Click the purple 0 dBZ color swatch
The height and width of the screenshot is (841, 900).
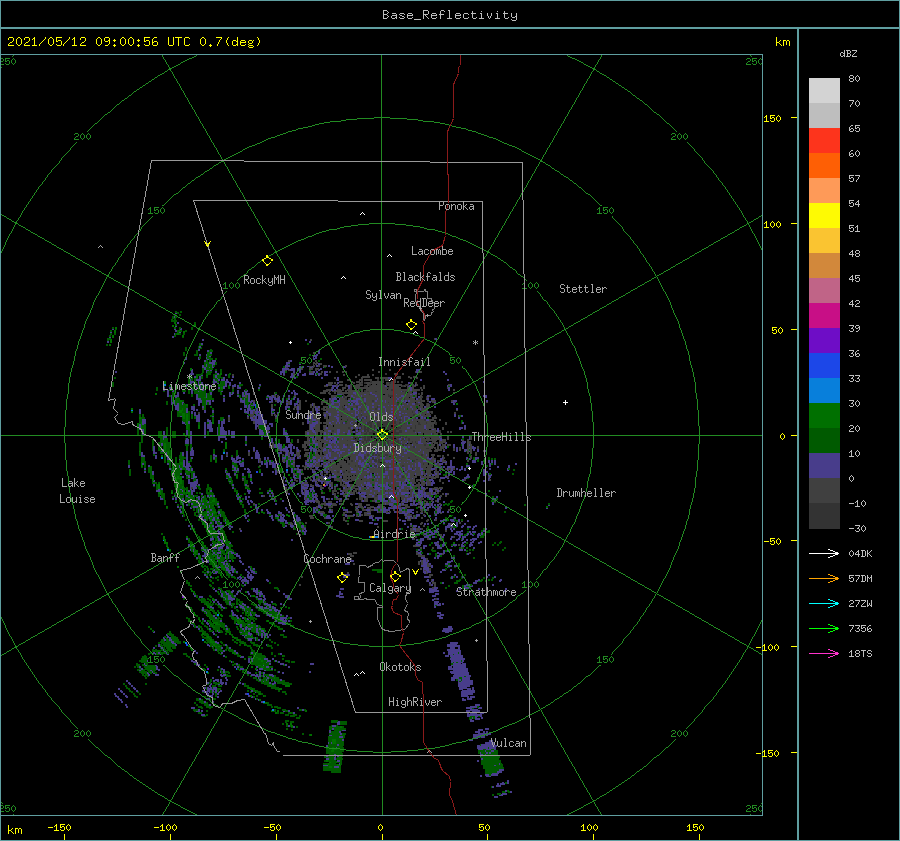[x=824, y=466]
